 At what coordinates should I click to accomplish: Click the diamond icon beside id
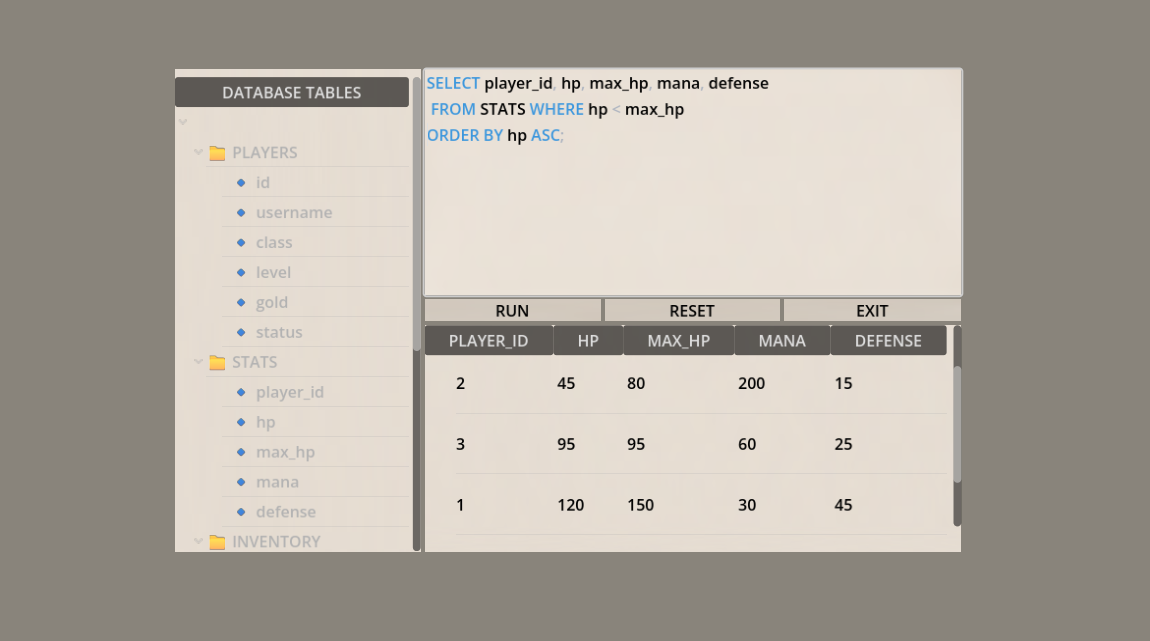coord(241,183)
